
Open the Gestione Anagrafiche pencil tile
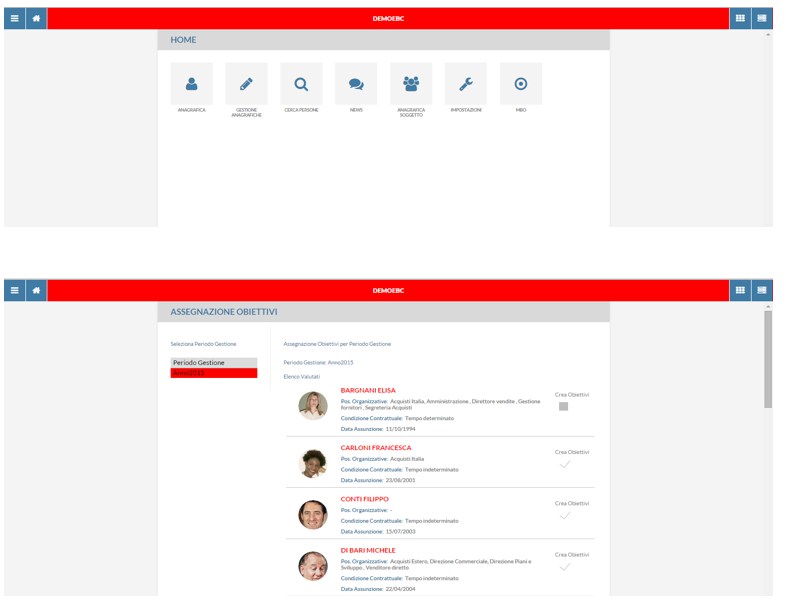246,84
